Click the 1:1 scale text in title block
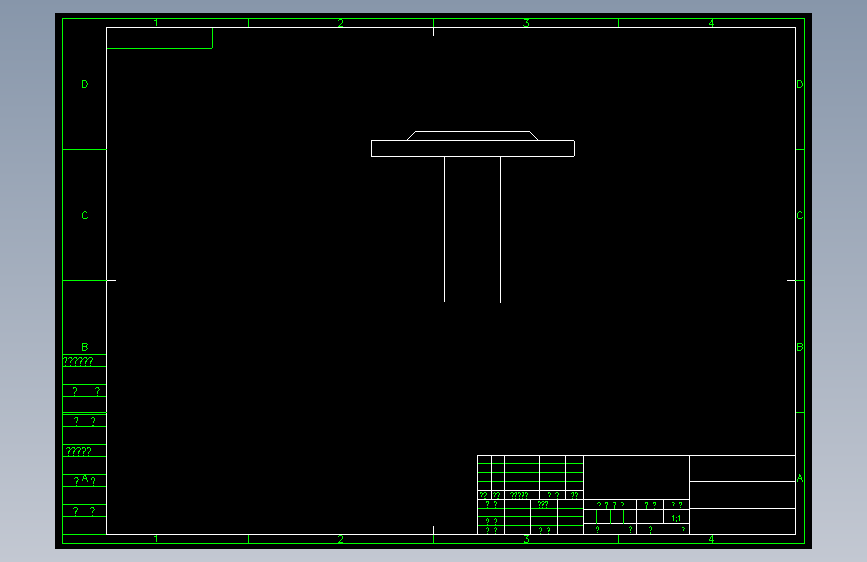867x562 pixels. point(676,518)
